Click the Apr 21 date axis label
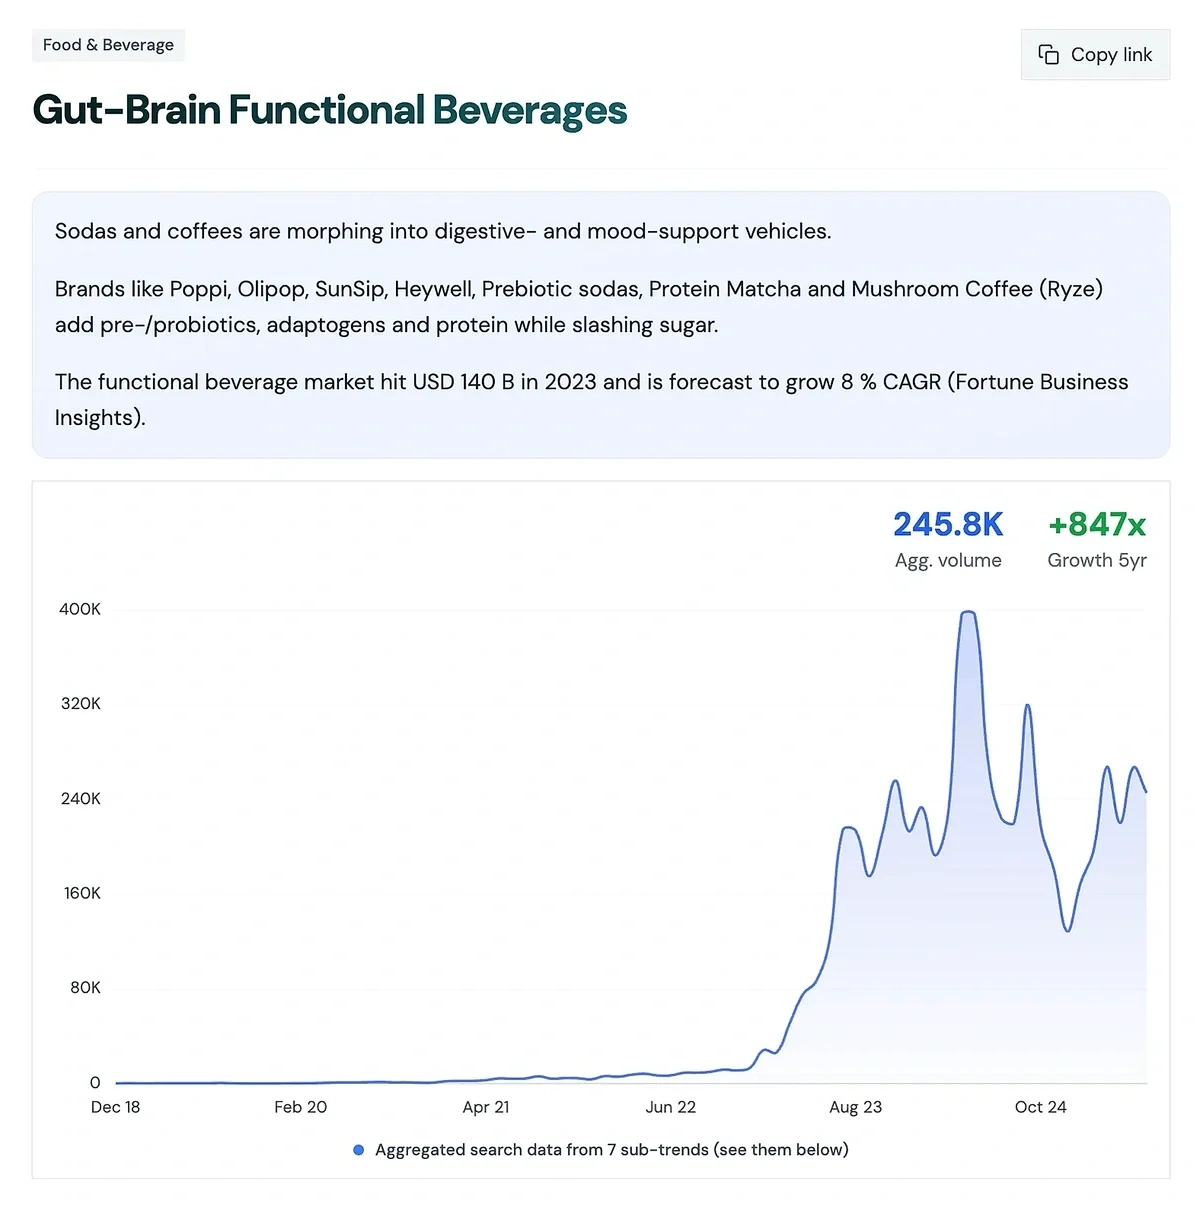This screenshot has height=1208, width=1200. 486,1107
